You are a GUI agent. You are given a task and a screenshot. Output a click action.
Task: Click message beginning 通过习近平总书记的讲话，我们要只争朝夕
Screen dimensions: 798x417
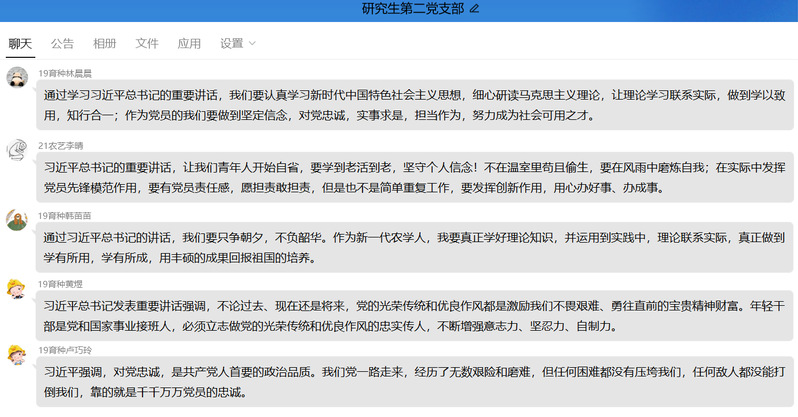pyautogui.click(x=415, y=247)
